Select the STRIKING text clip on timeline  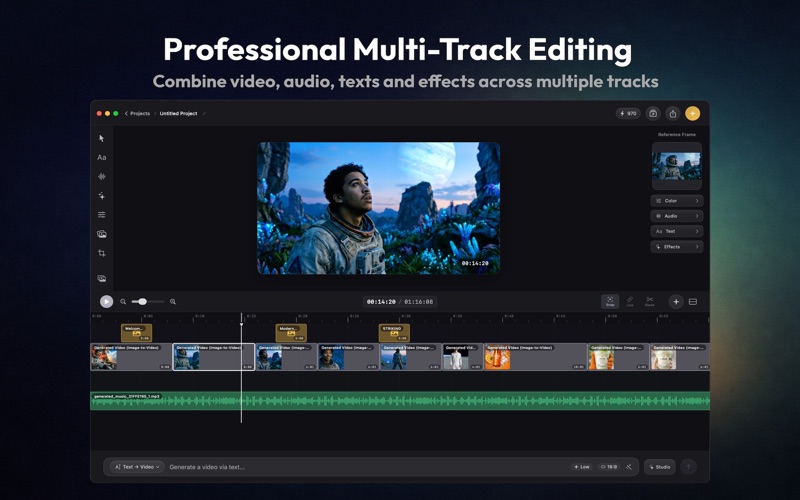pyautogui.click(x=394, y=333)
